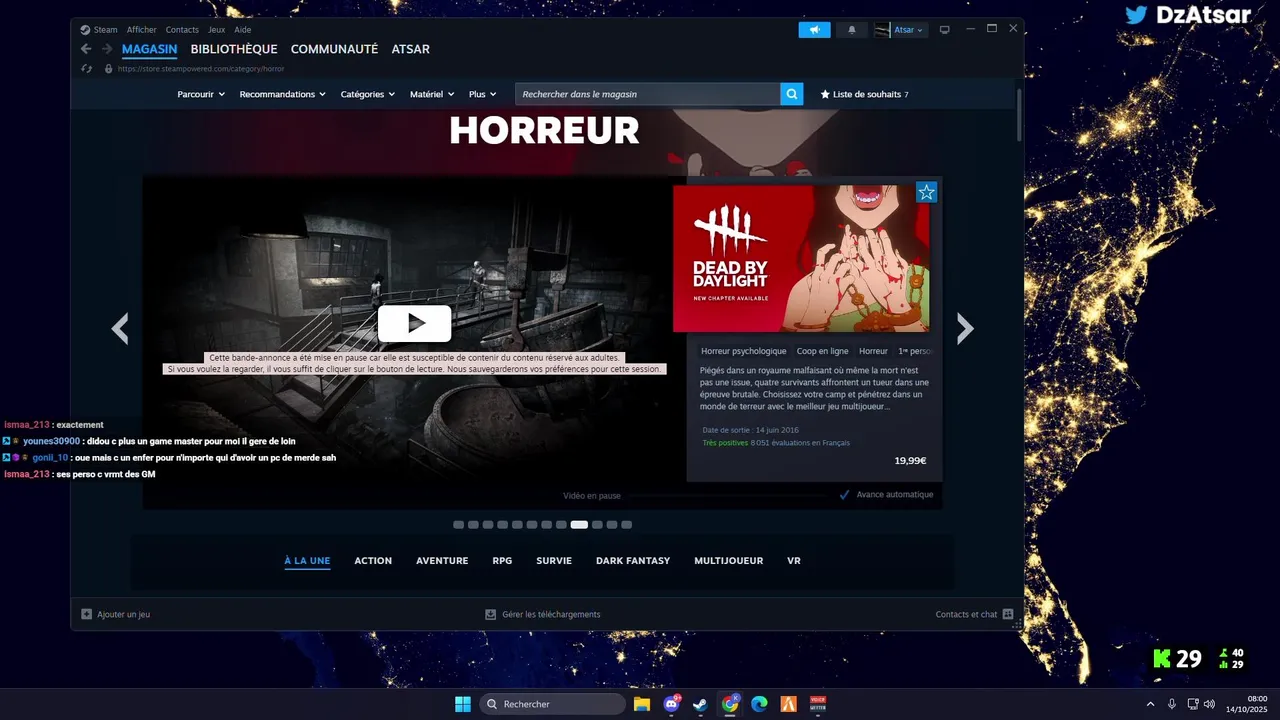This screenshot has height=720, width=1280.
Task: Show hidden system tray icons
Action: pos(1150,704)
